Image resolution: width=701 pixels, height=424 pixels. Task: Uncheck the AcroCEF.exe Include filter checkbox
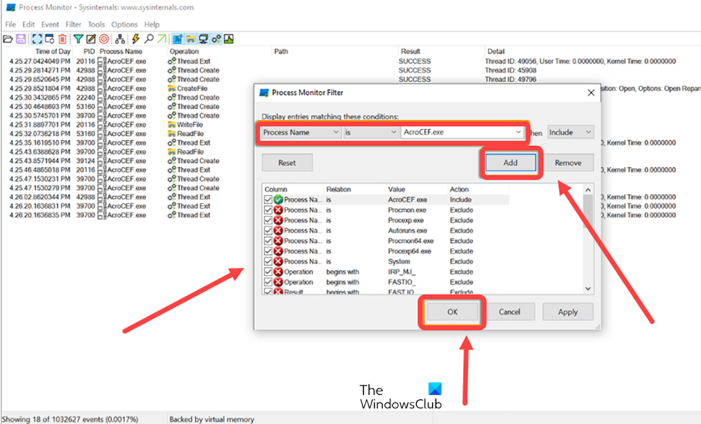[x=267, y=199]
